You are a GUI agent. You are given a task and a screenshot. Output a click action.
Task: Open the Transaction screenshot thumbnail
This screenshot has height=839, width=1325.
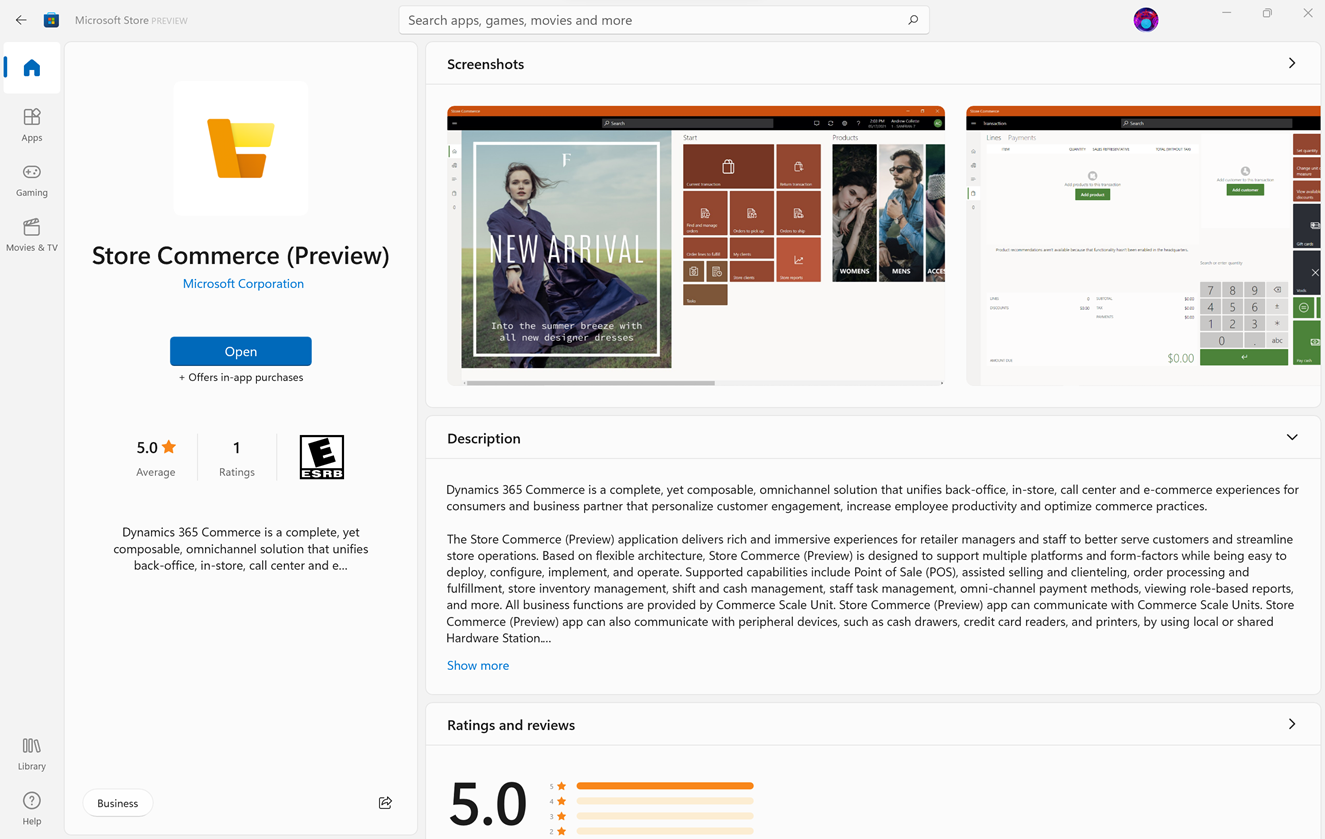coord(1143,245)
